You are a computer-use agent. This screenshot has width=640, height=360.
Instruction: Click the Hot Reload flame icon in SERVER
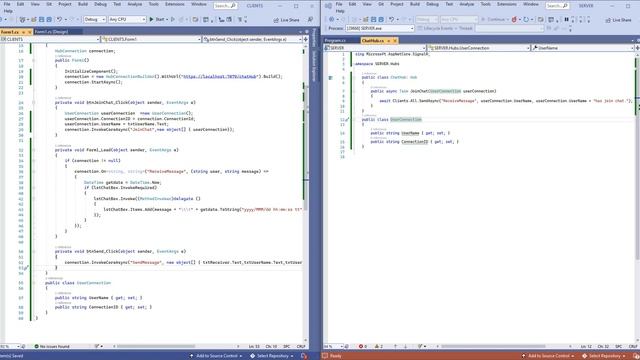[514, 19]
